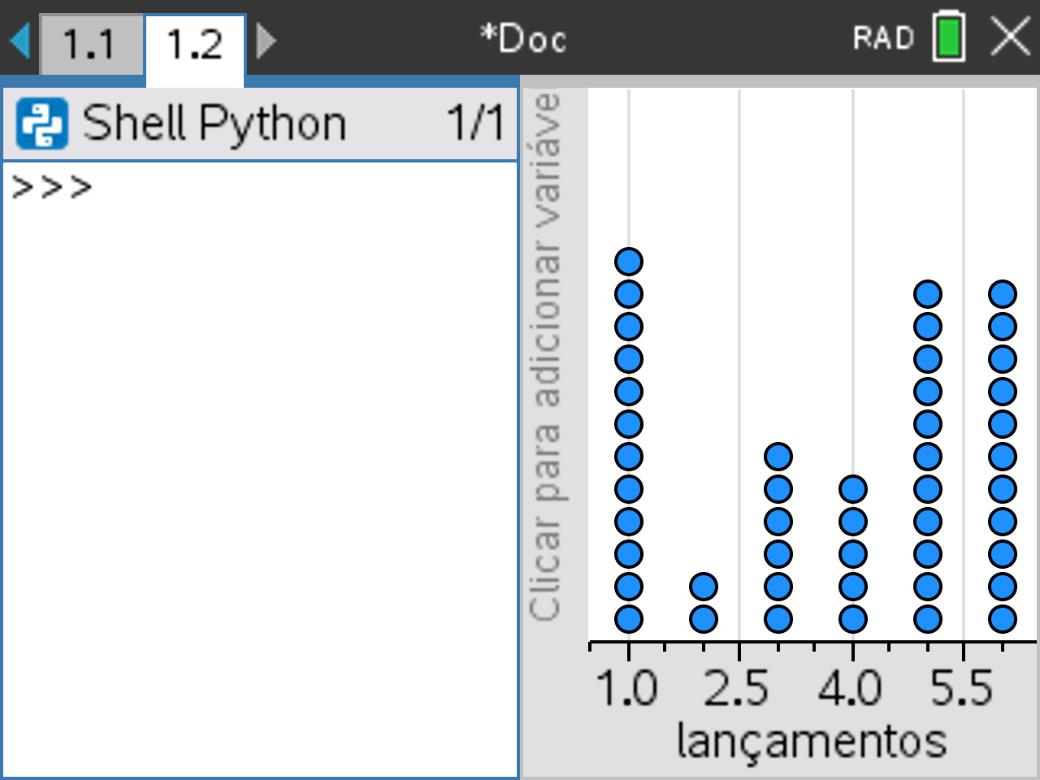Select the top dot of the value-5 column
1040x780 pixels.
pyautogui.click(x=928, y=294)
